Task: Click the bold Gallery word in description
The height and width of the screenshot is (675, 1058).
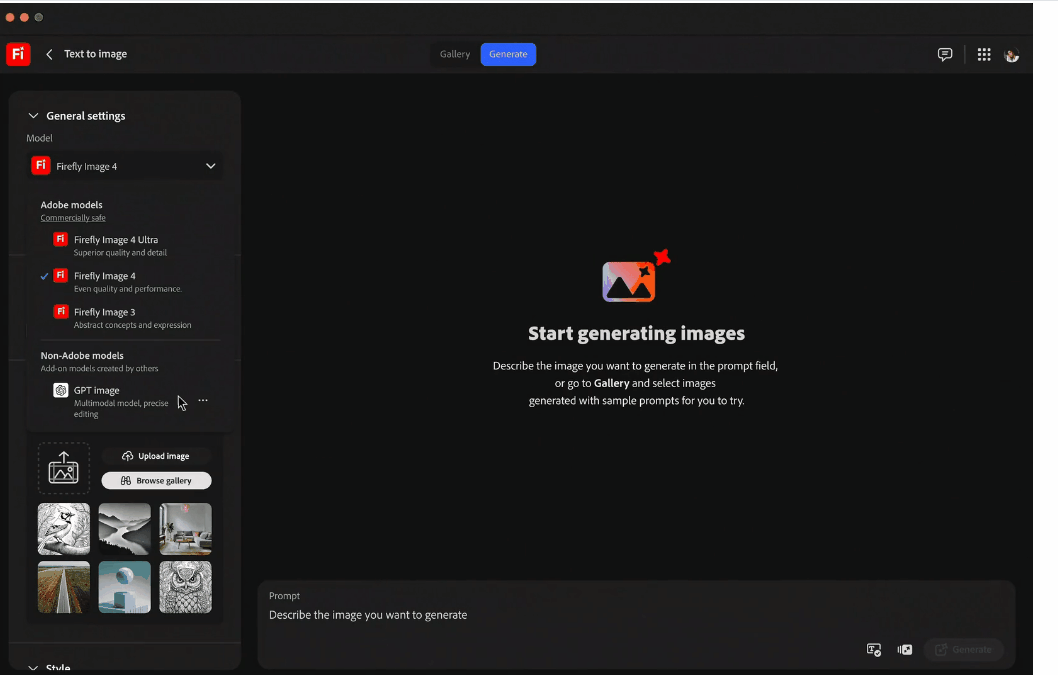Action: (611, 383)
